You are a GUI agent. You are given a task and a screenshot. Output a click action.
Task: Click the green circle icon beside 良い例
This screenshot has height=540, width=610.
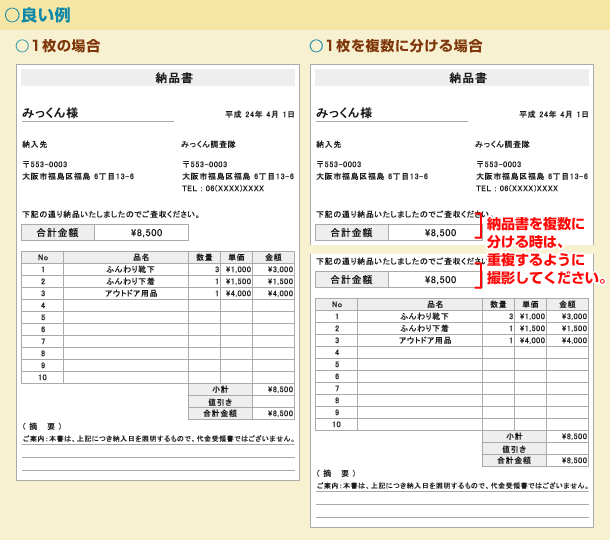tap(12, 14)
